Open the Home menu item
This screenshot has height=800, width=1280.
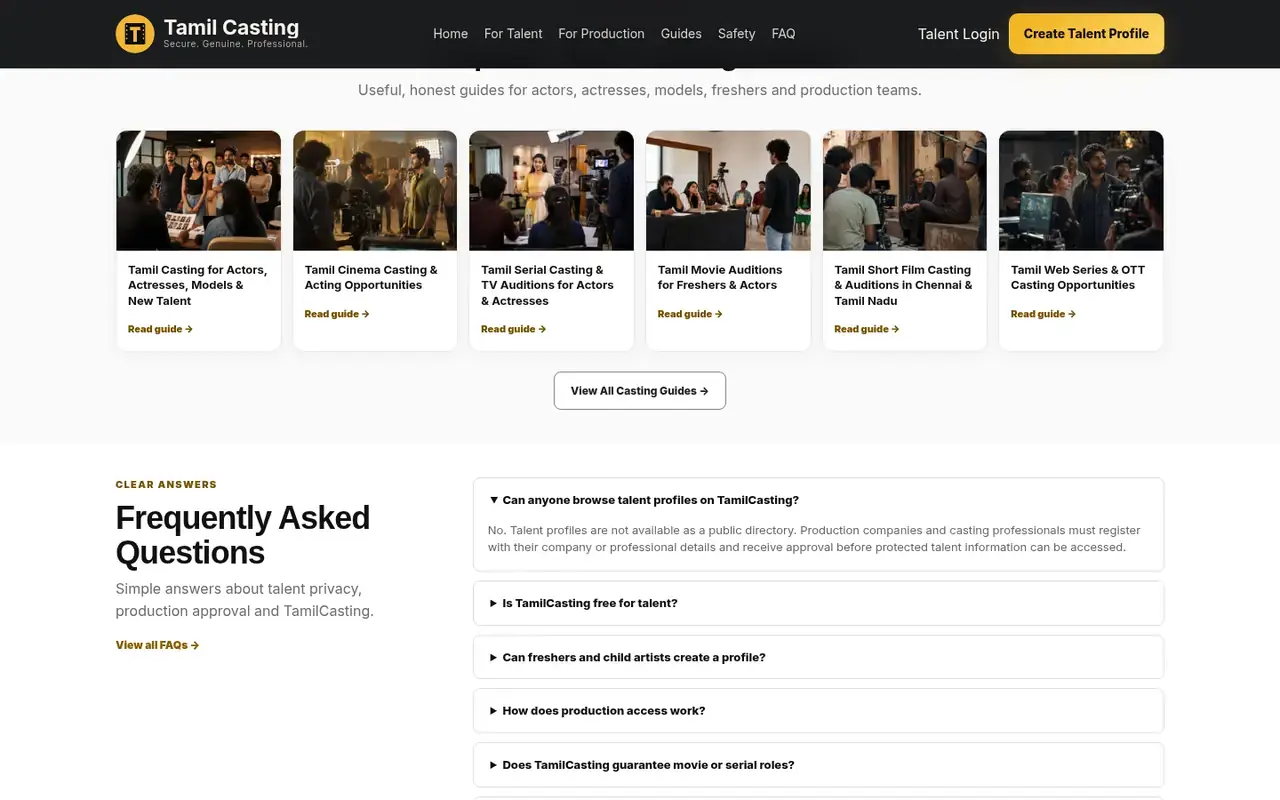tap(450, 33)
